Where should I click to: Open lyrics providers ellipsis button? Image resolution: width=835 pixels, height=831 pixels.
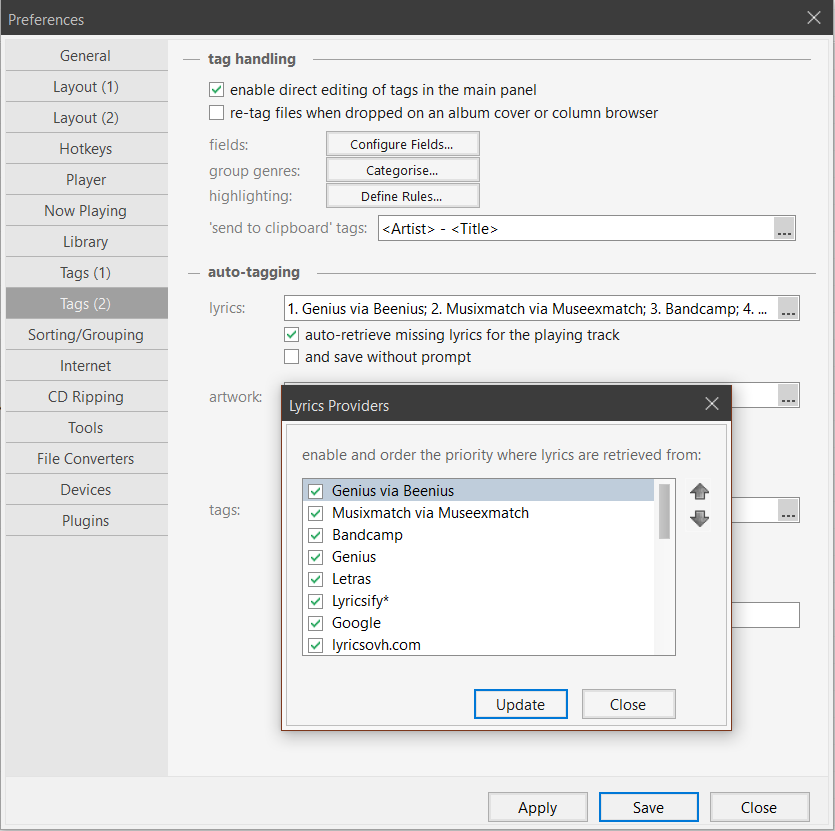pyautogui.click(x=788, y=308)
